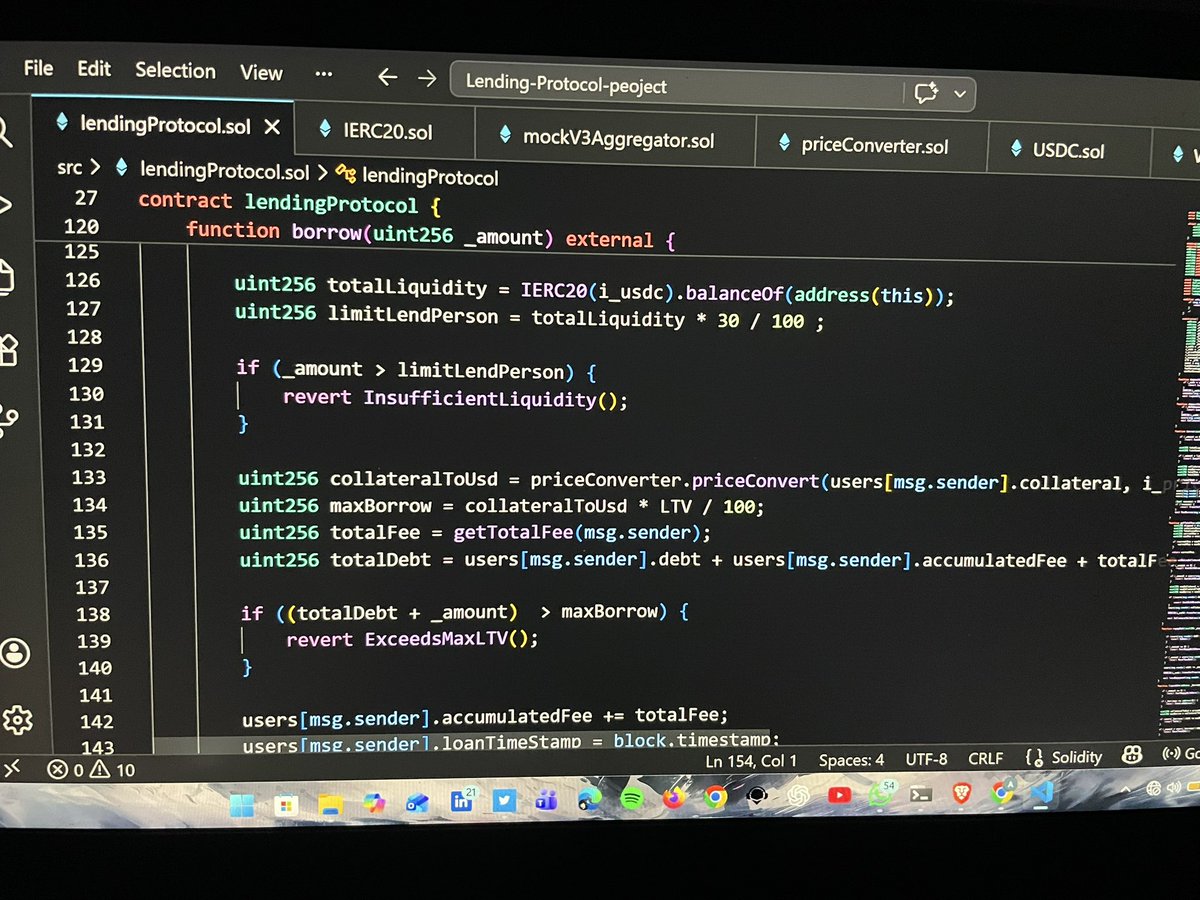Open WhatsApp from the taskbar
The height and width of the screenshot is (900, 1200).
(x=881, y=795)
